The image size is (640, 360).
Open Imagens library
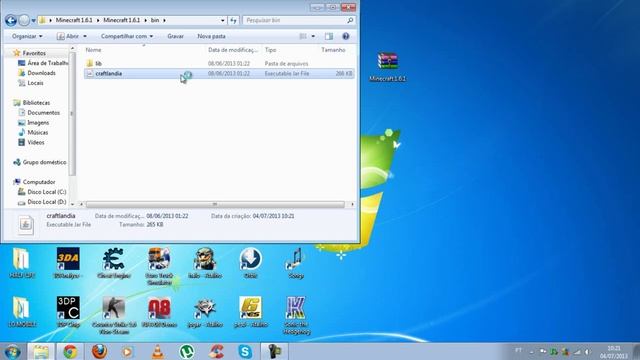tap(34, 122)
